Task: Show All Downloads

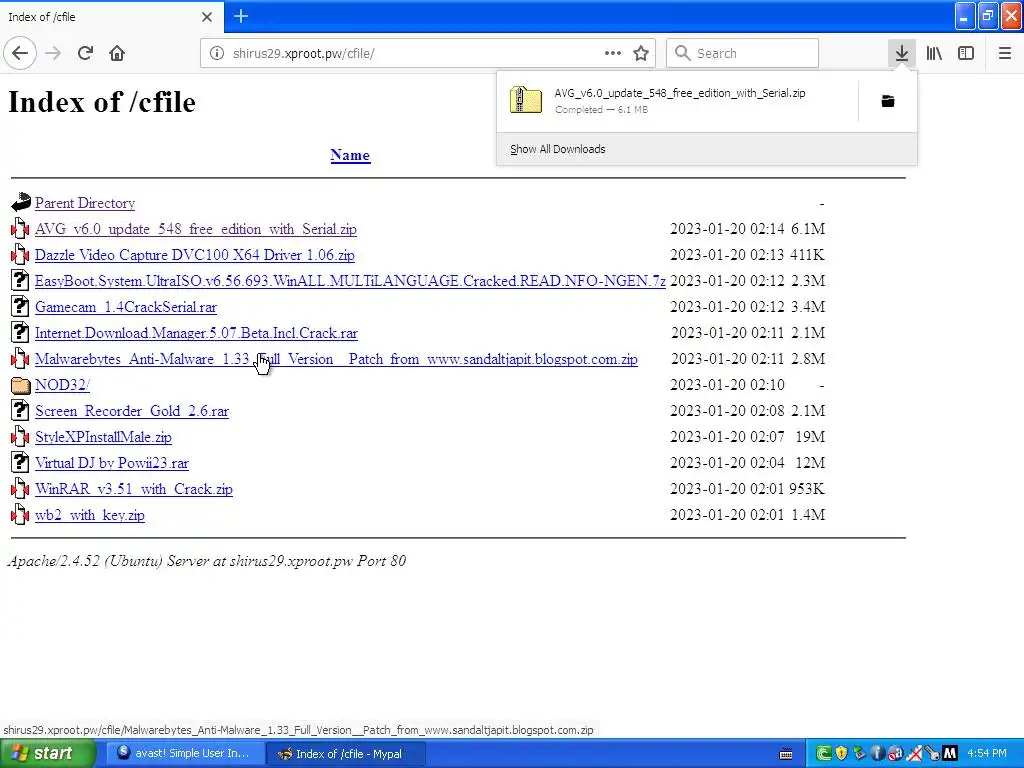Action: coord(558,149)
